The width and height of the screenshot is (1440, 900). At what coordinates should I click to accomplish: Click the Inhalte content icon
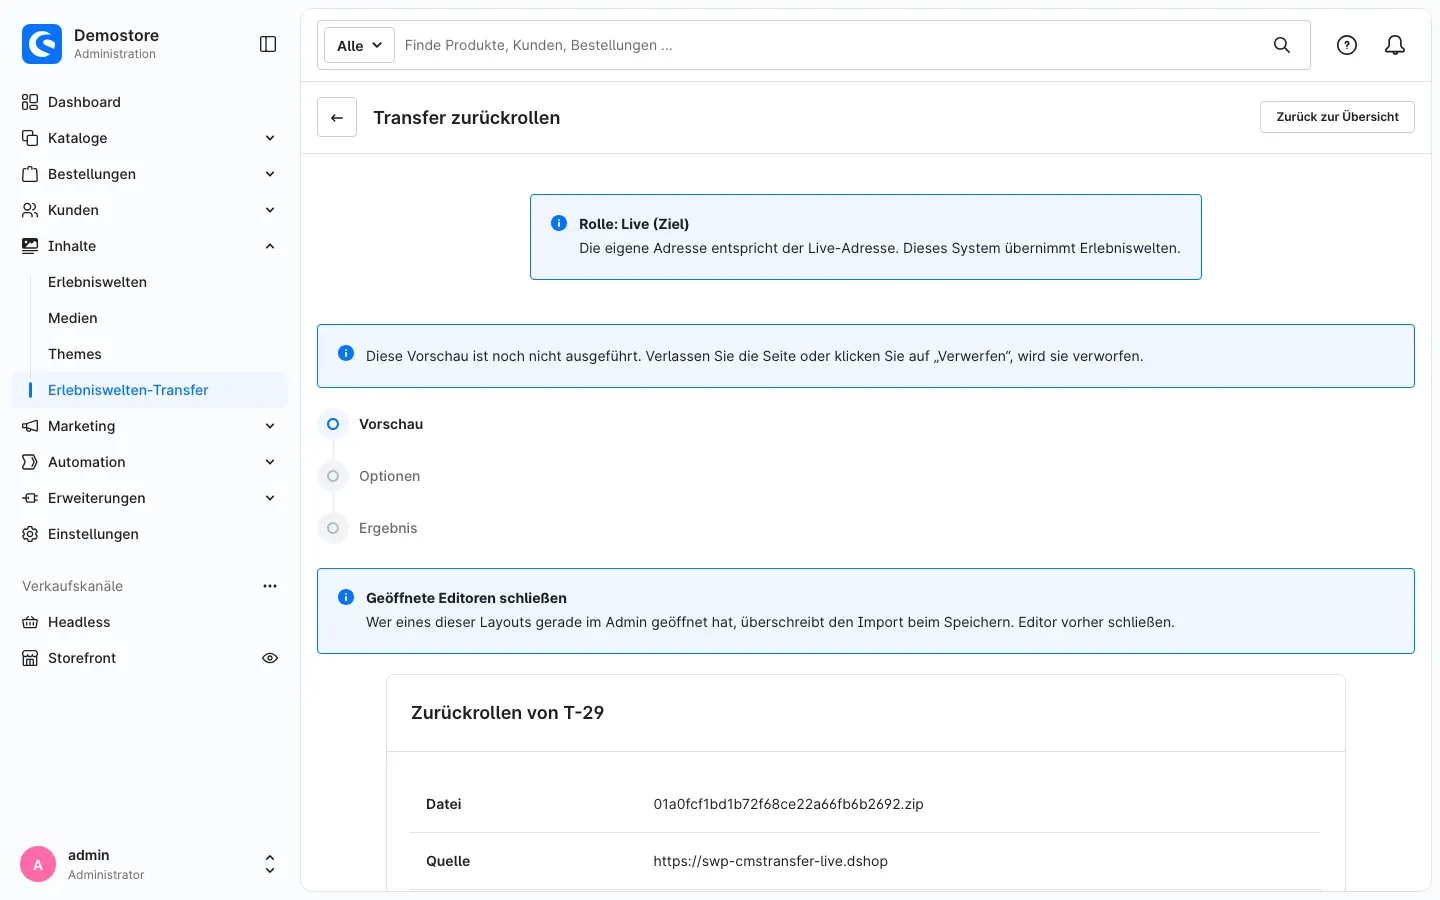30,246
